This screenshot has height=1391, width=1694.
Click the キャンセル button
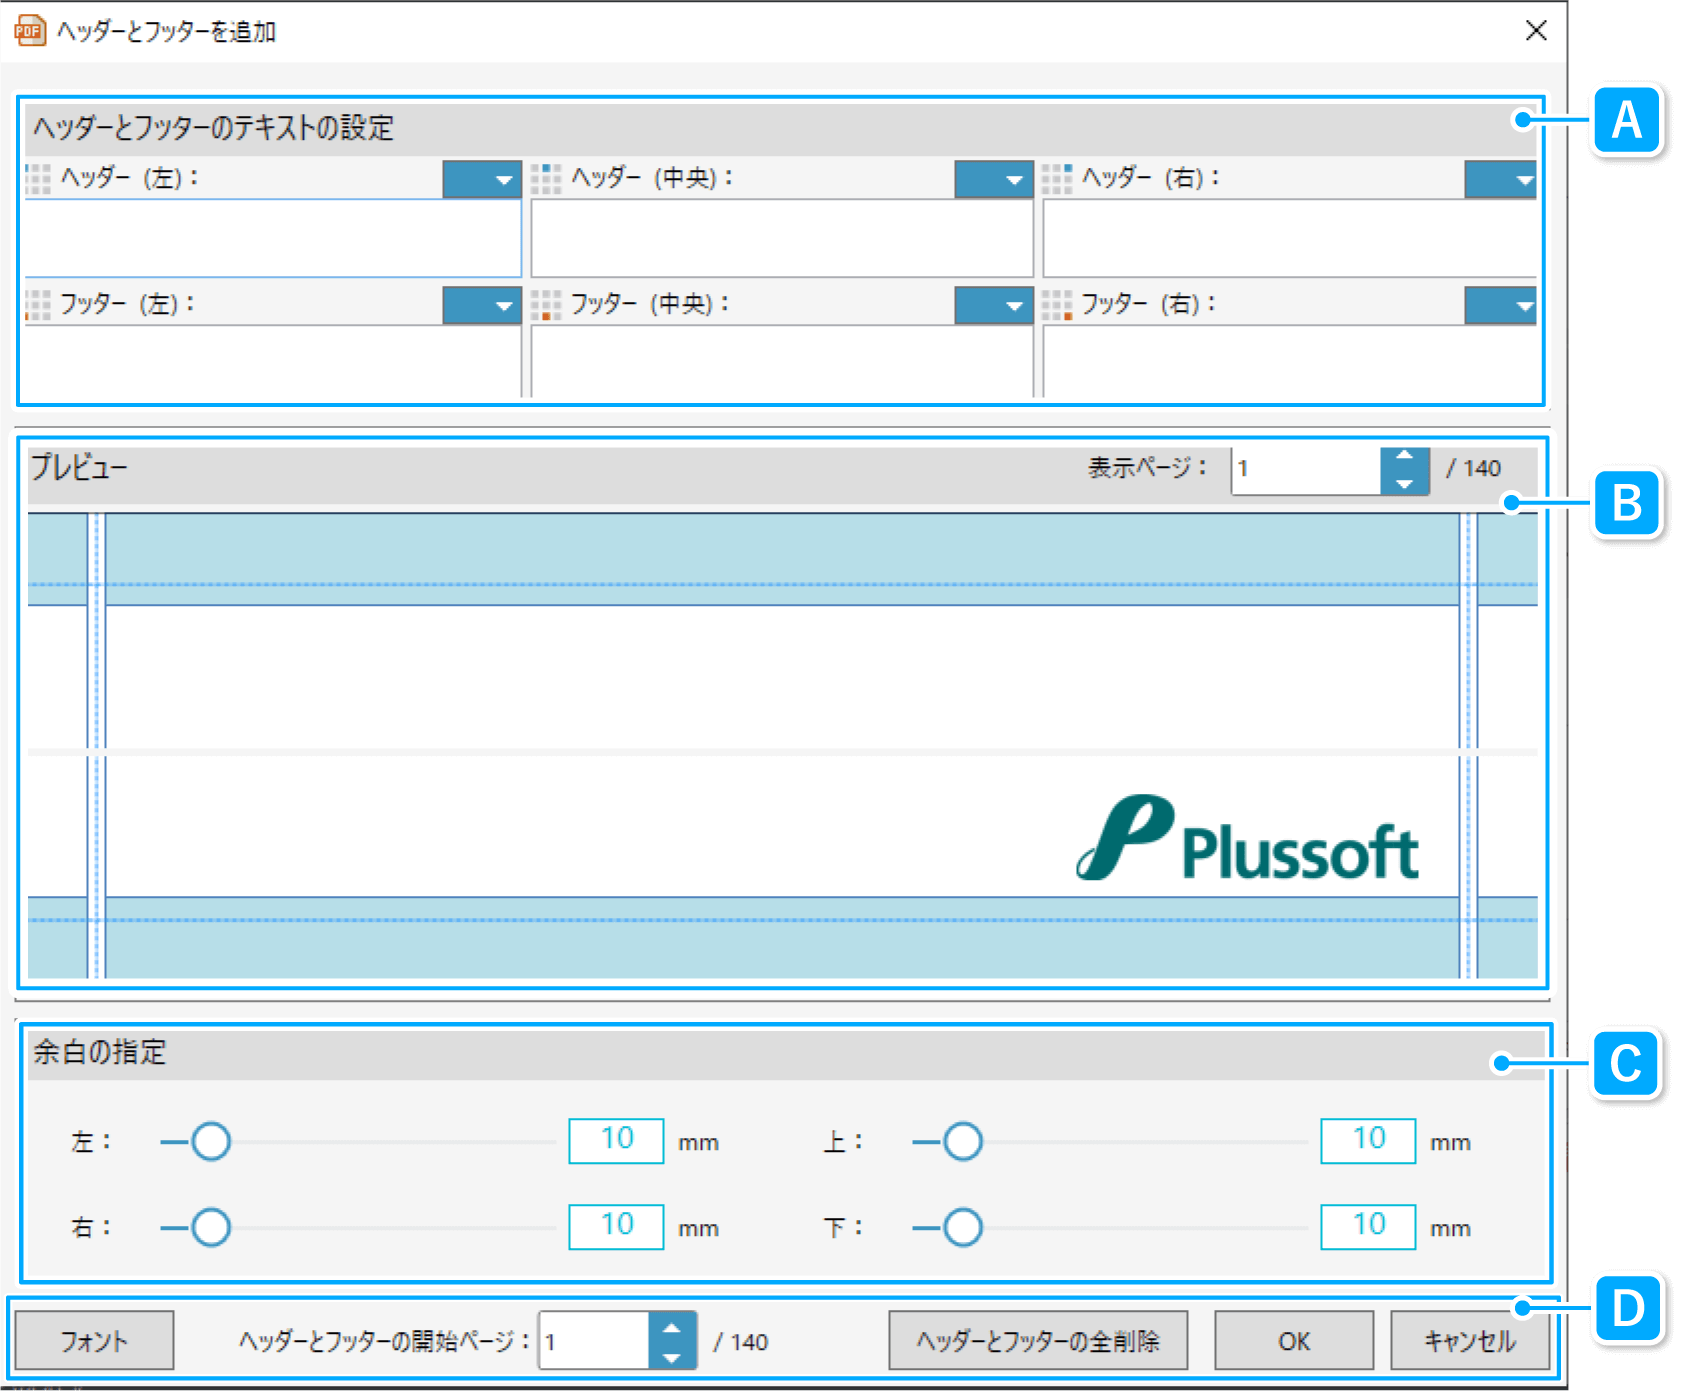[1470, 1341]
